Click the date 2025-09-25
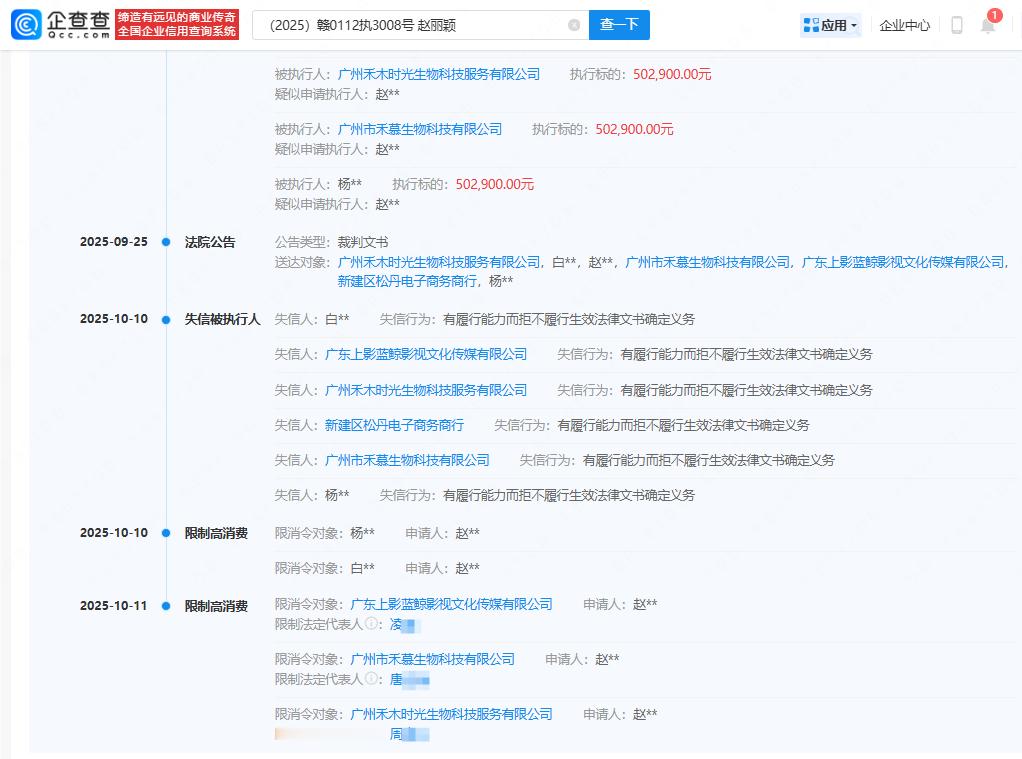Screen dimensions: 1022x759 pyautogui.click(x=114, y=242)
